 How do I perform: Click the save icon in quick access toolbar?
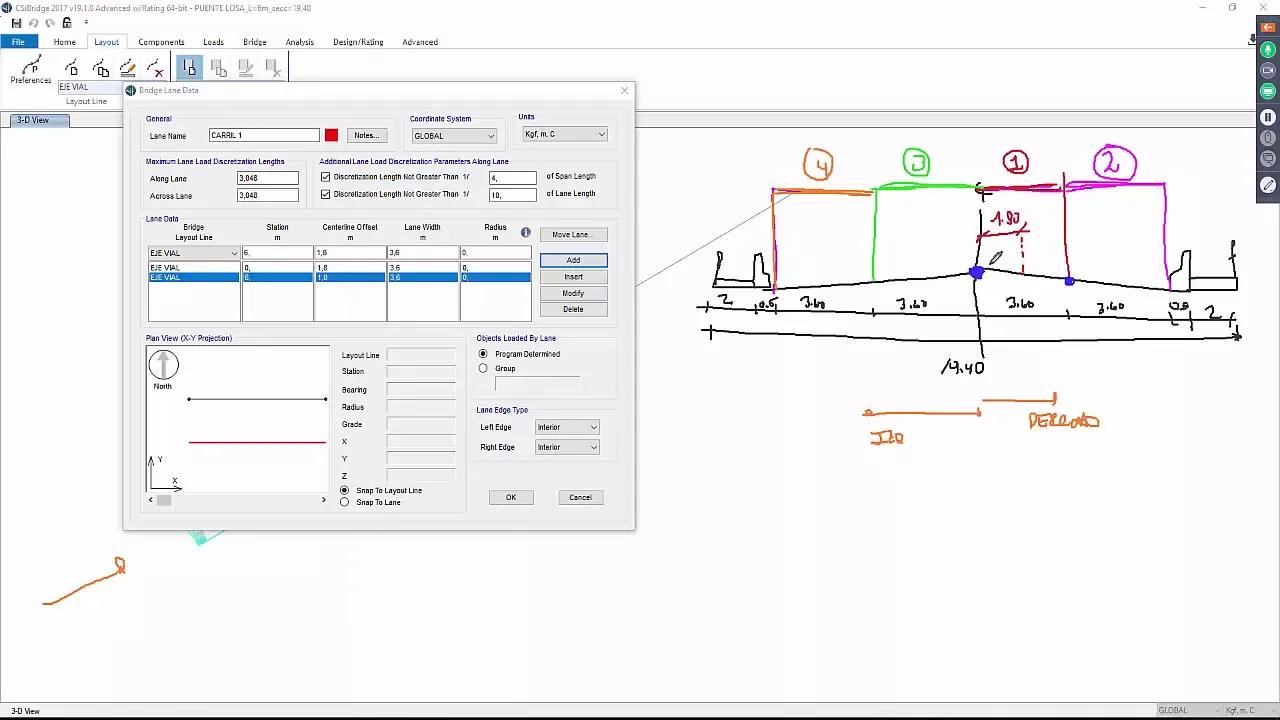point(17,23)
